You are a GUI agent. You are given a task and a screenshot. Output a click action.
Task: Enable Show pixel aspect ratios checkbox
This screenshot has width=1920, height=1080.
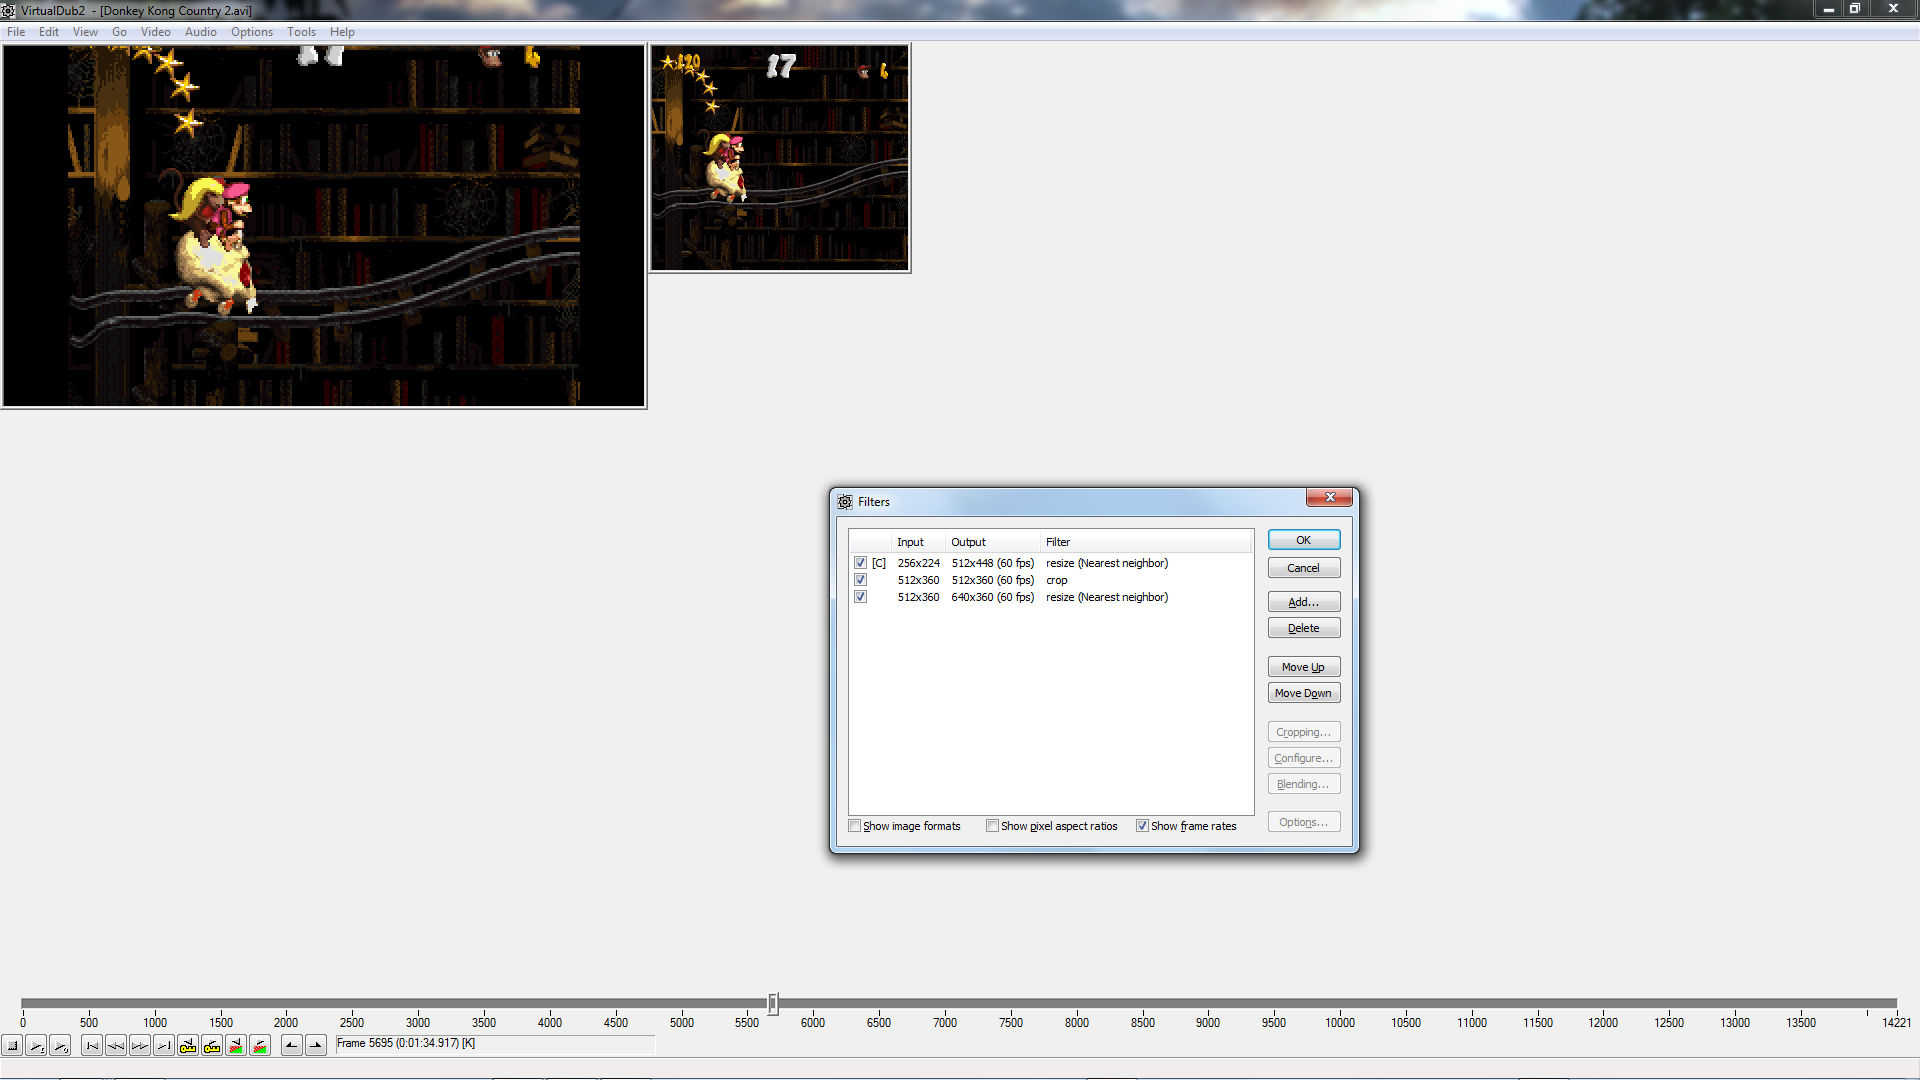click(993, 826)
